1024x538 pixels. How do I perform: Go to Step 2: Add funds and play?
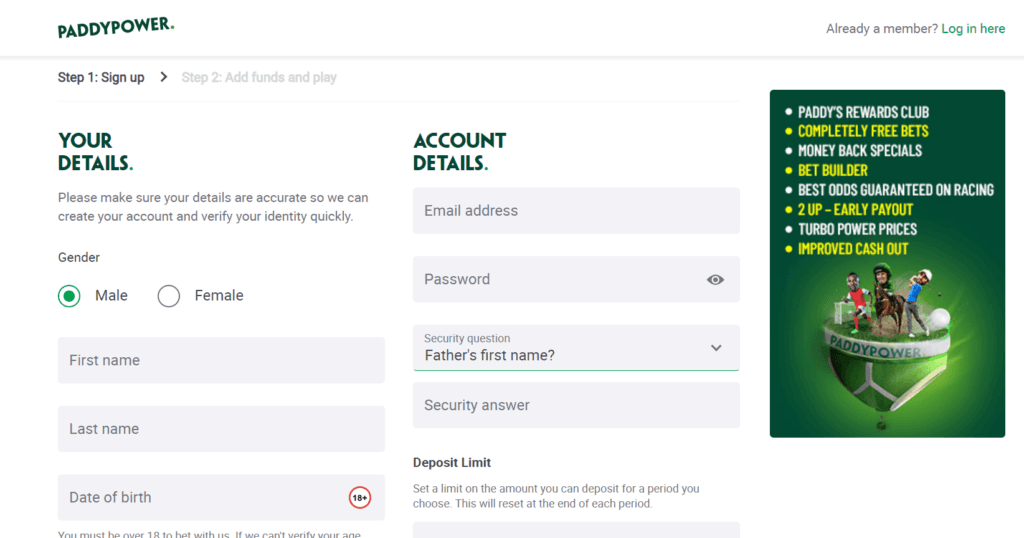259,77
